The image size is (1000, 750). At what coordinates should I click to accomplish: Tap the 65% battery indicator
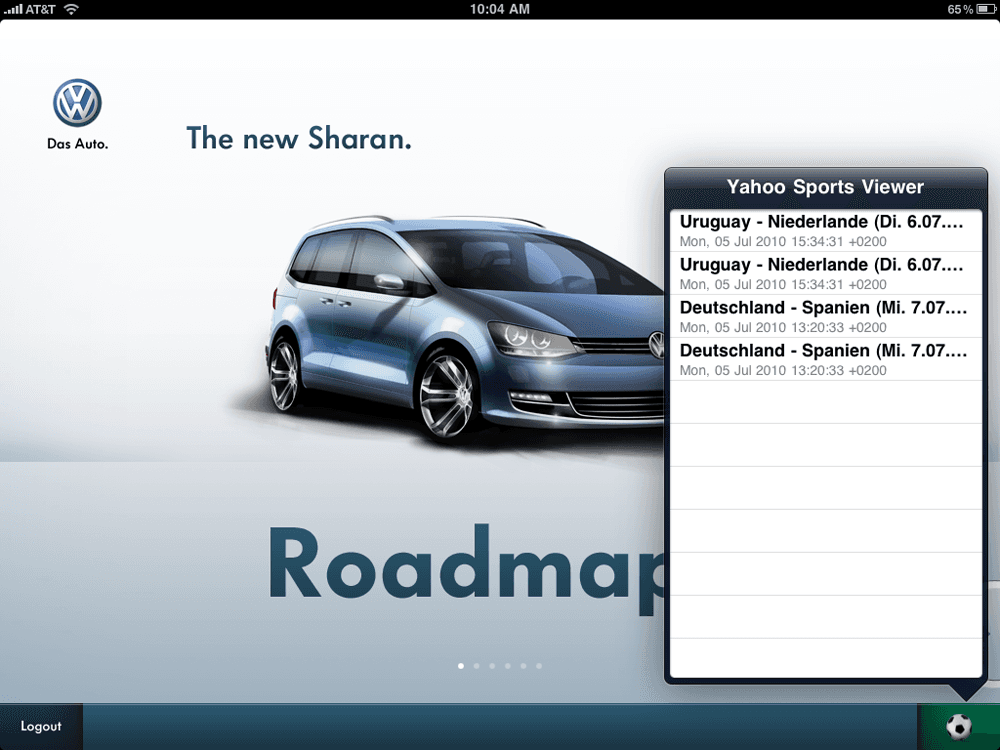[972, 9]
